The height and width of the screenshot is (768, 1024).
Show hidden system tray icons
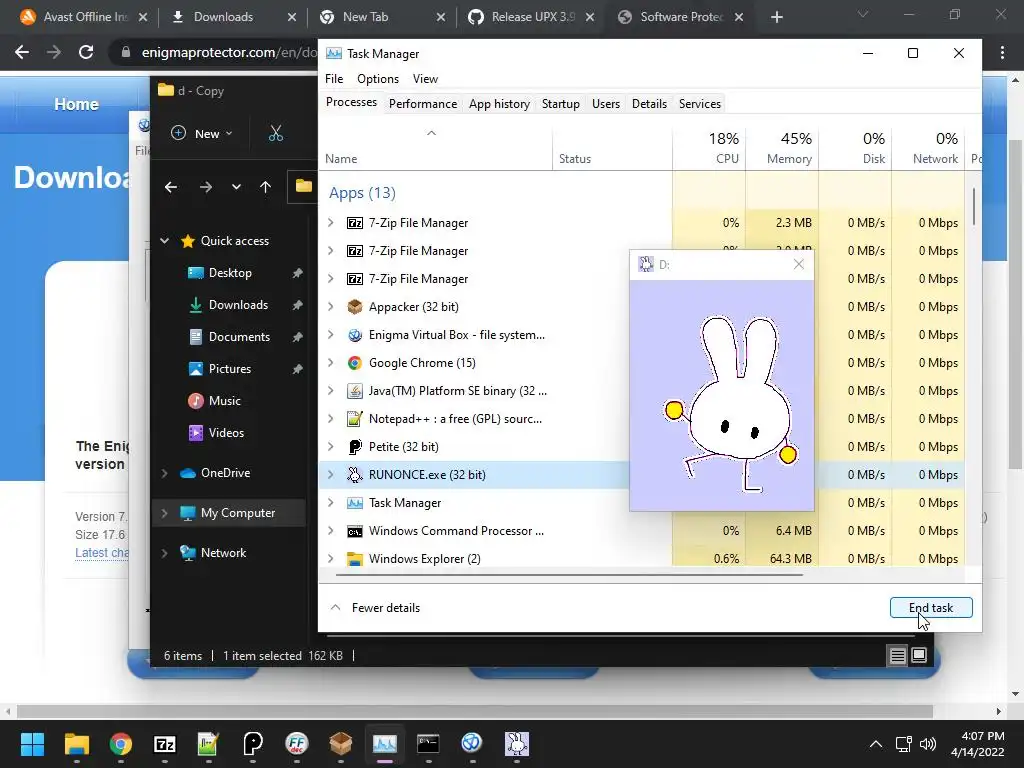(x=876, y=744)
